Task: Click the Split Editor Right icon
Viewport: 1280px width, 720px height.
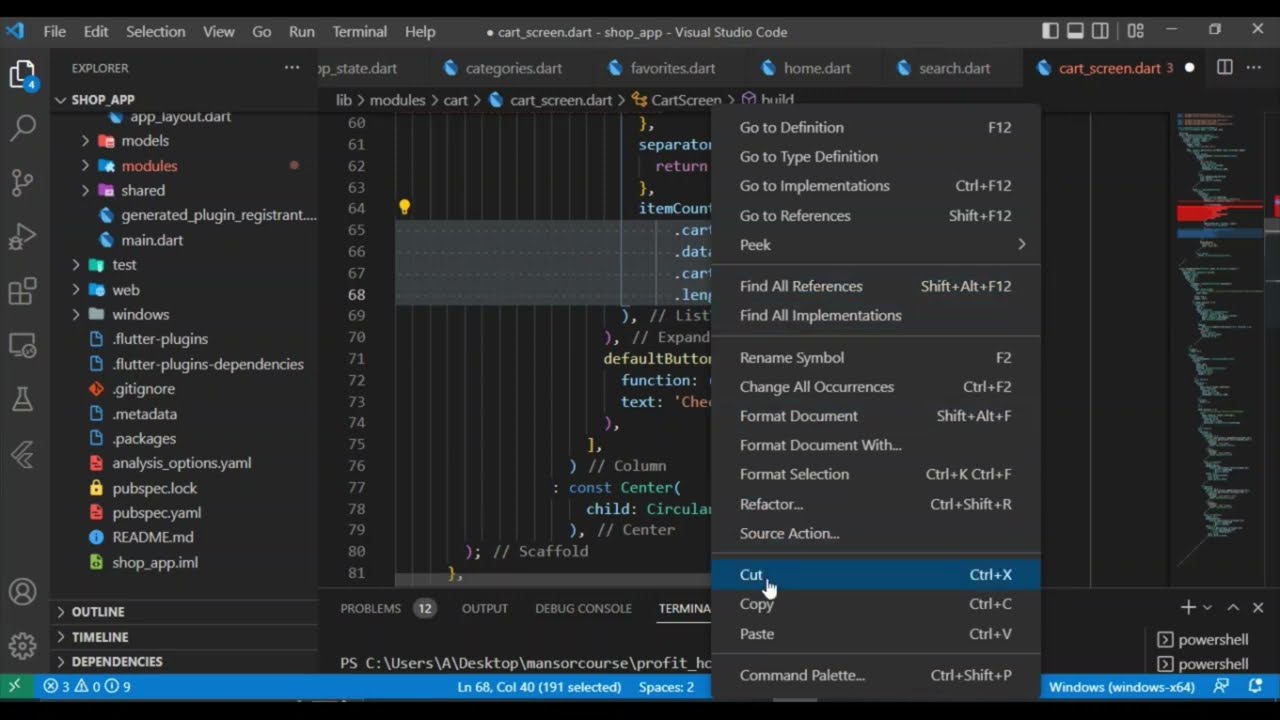Action: [x=1224, y=68]
